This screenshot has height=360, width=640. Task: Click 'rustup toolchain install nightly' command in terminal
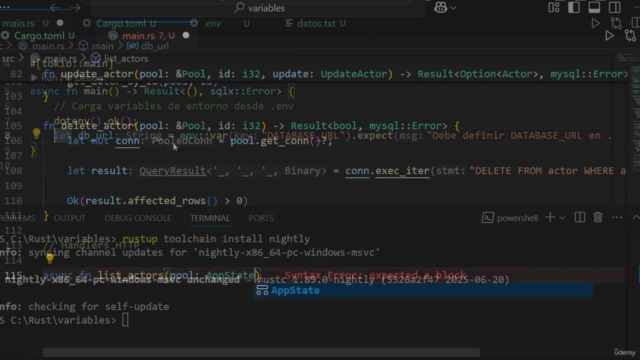[x=216, y=239]
